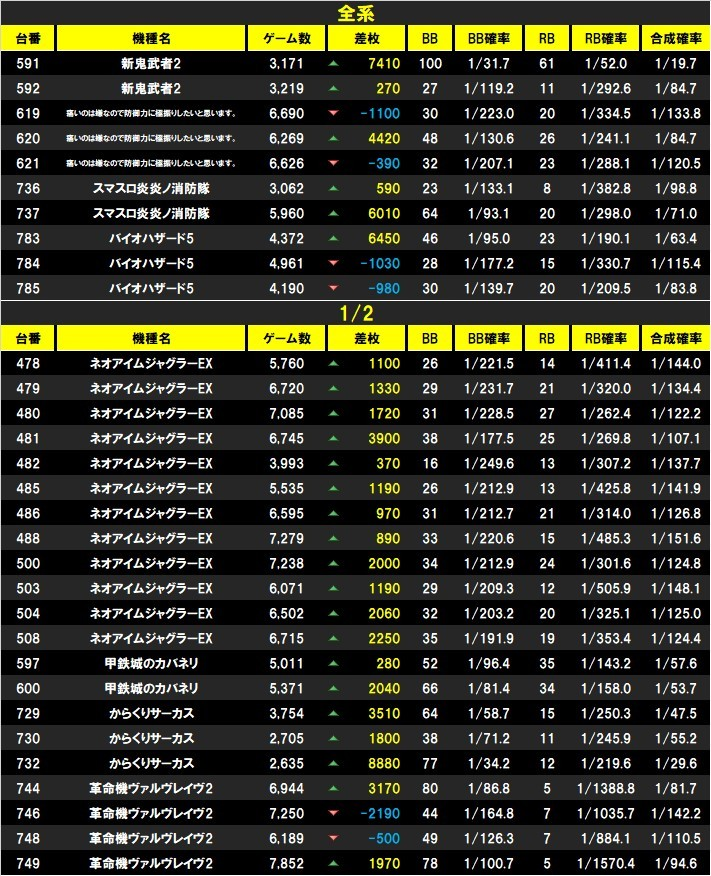Click 革命機ヴァルヴレイヴ2 in row 744
This screenshot has height=876, width=711.
151,788
